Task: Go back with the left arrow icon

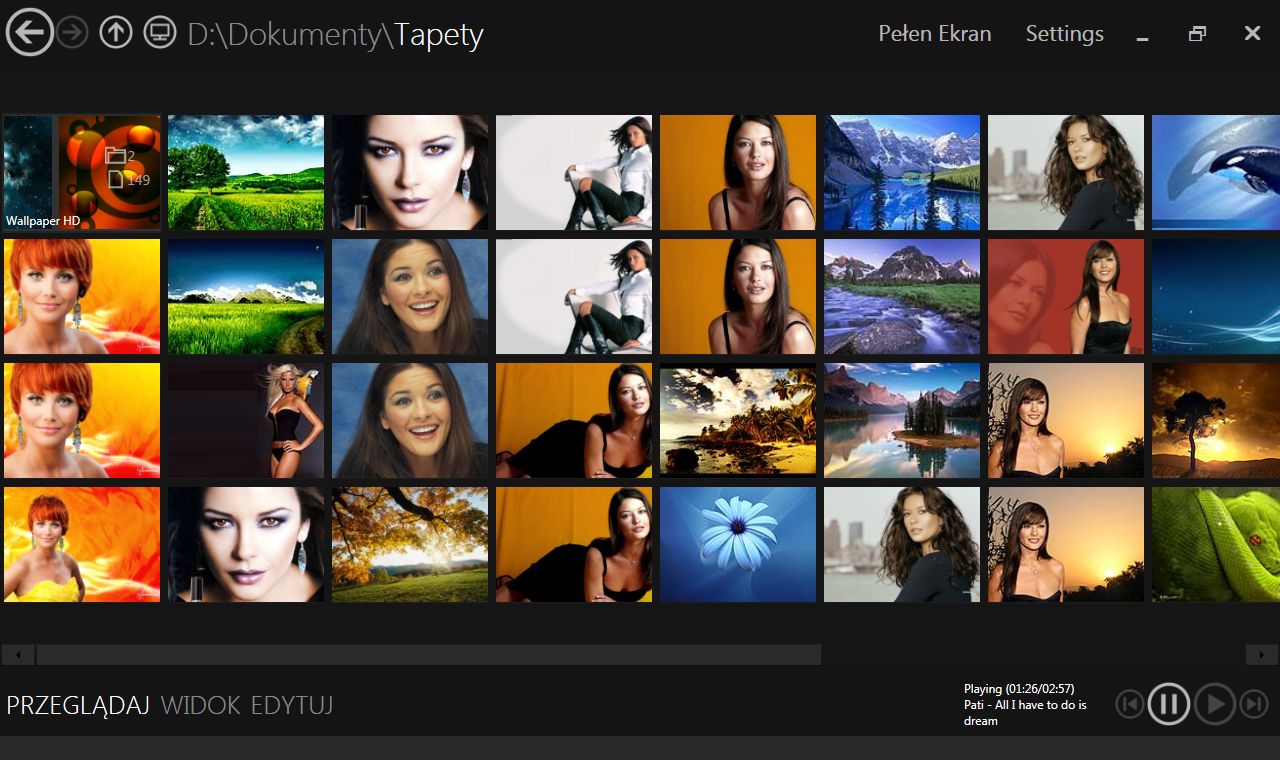Action: [30, 32]
